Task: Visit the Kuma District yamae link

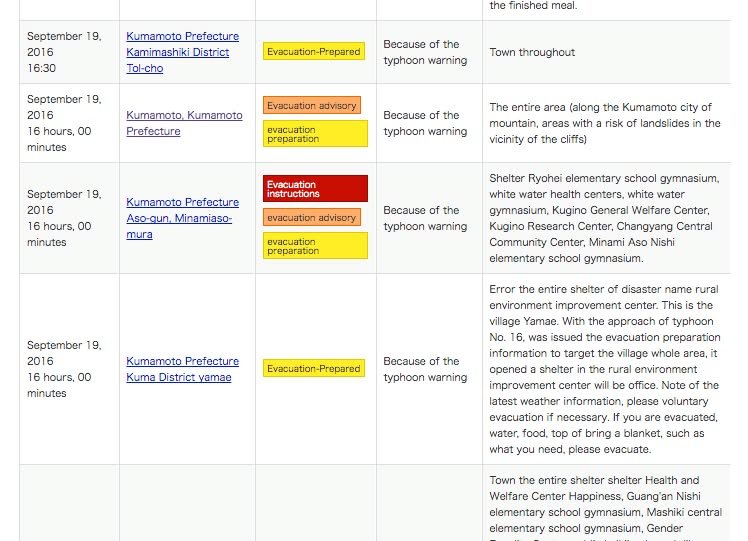Action: click(182, 369)
